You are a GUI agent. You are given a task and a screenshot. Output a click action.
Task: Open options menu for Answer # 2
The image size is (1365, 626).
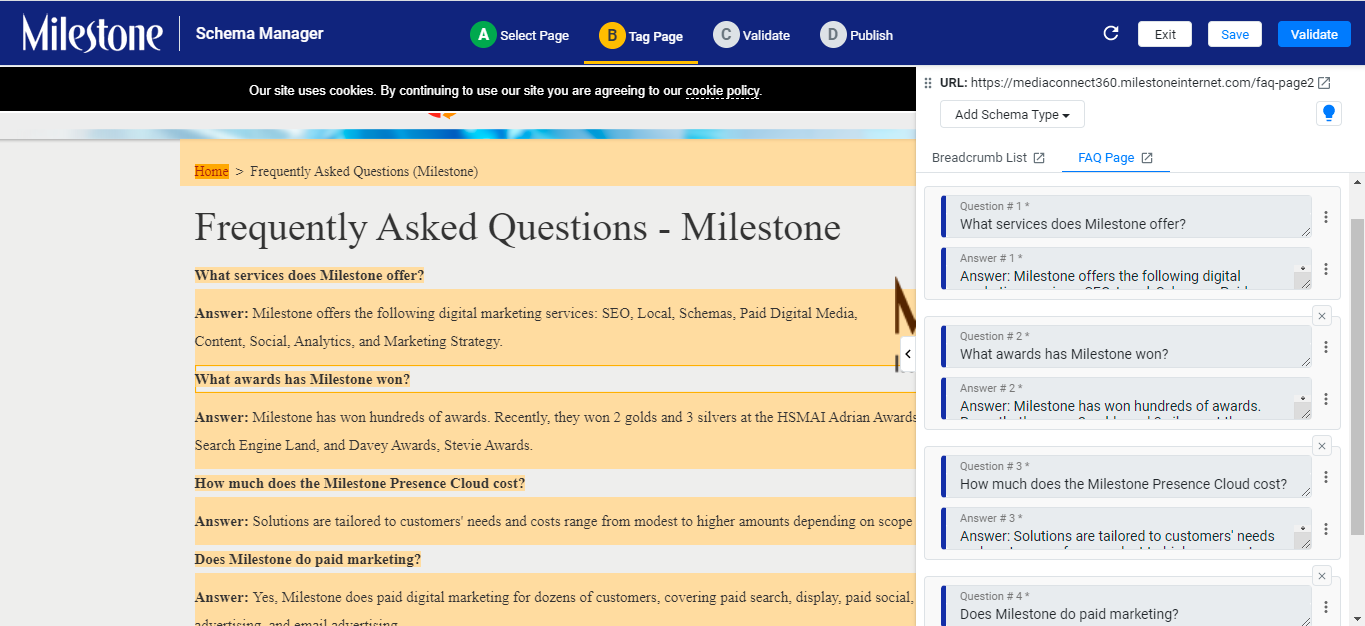coord(1326,399)
